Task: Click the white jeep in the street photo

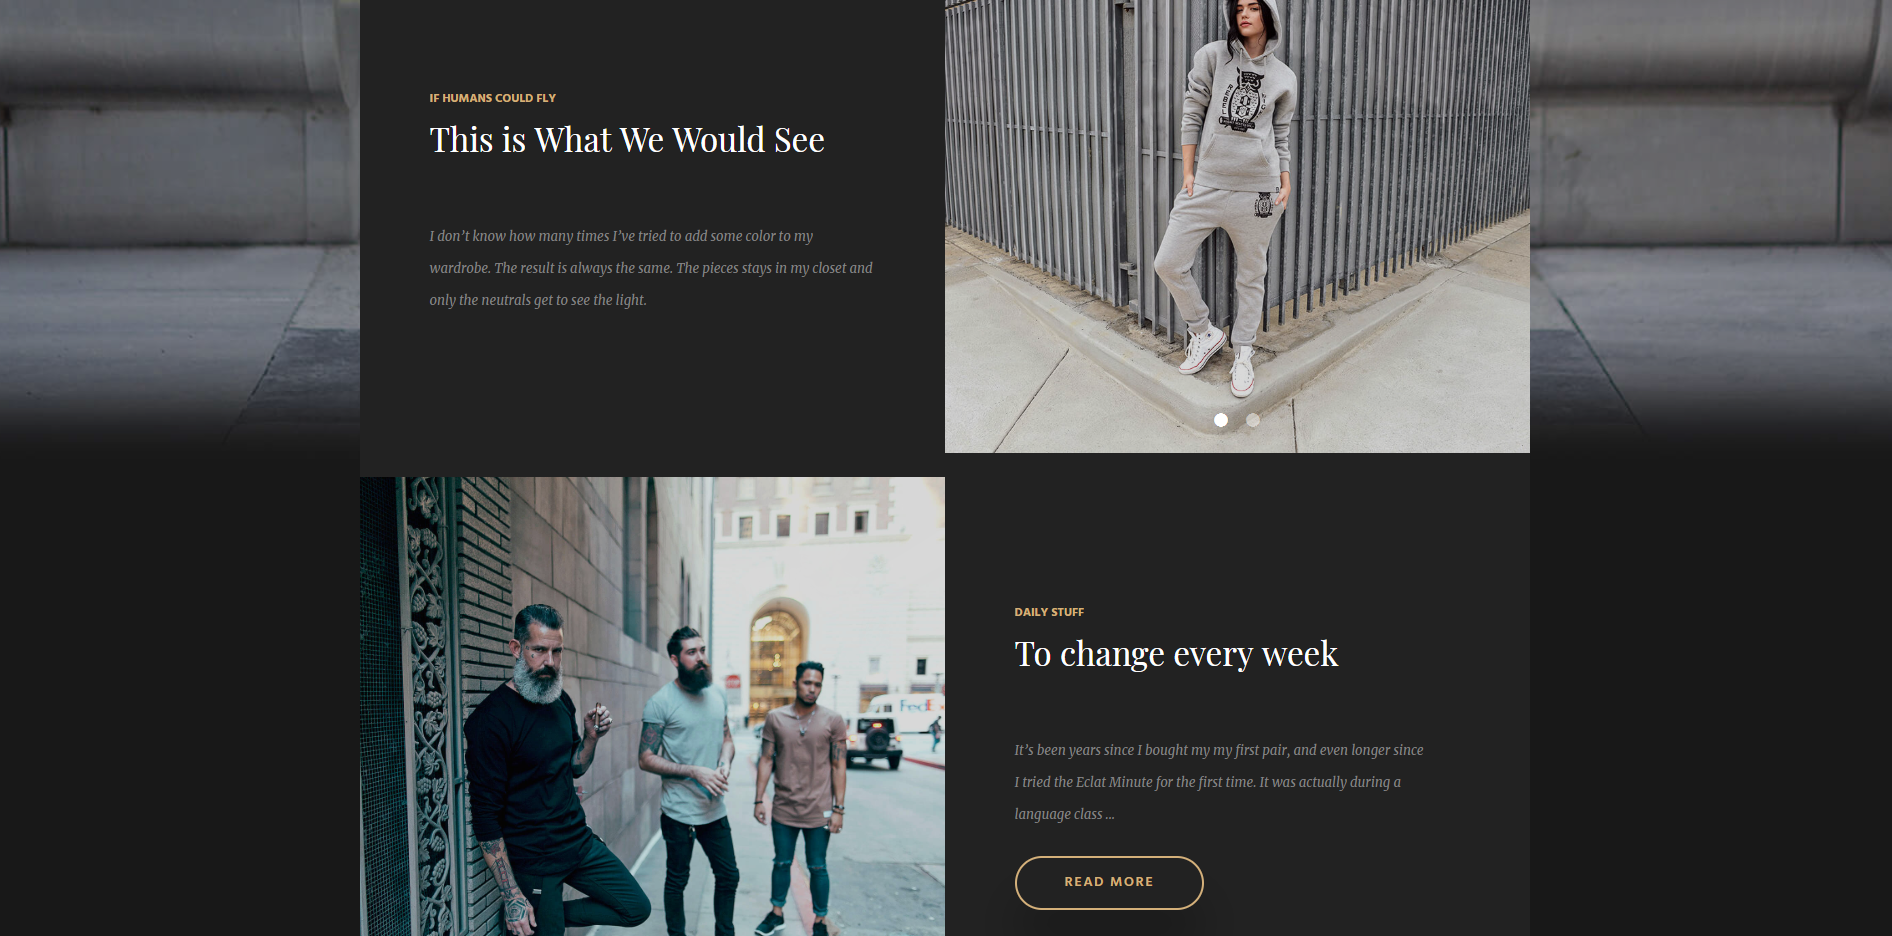Action: (x=875, y=741)
